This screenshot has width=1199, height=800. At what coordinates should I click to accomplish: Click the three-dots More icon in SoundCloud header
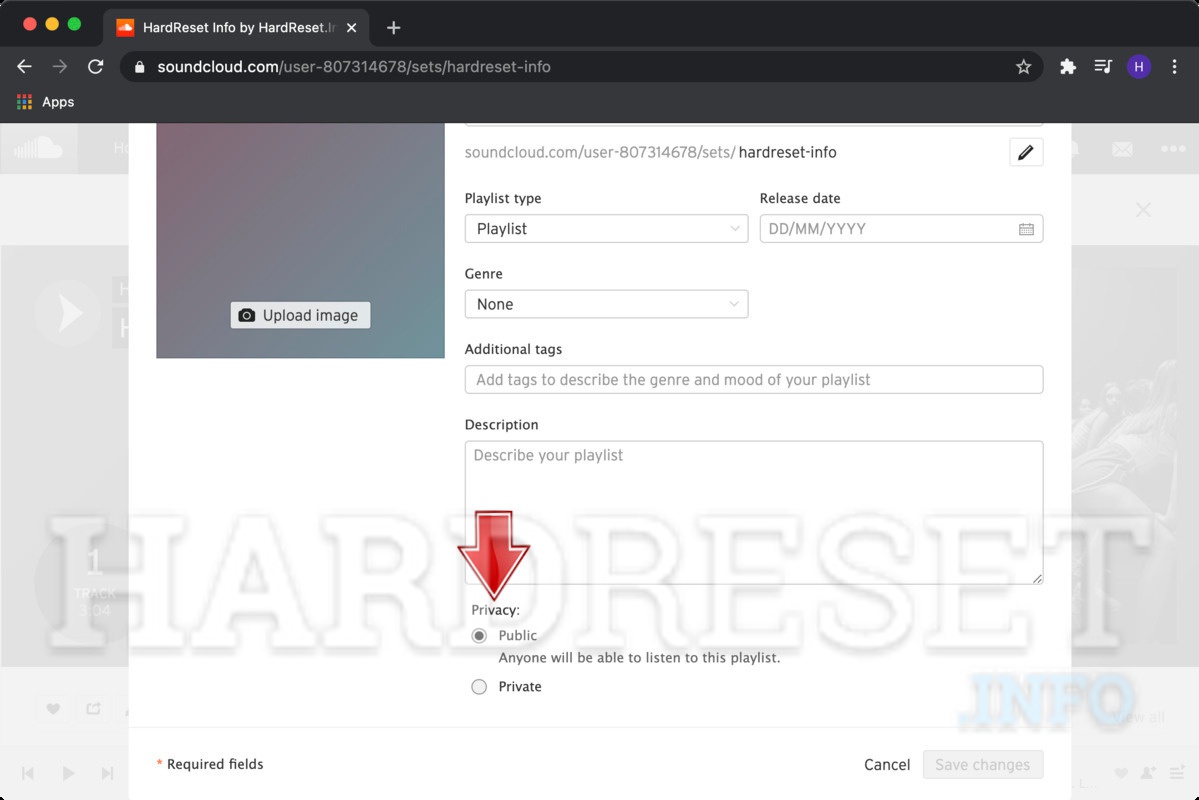[x=1172, y=148]
